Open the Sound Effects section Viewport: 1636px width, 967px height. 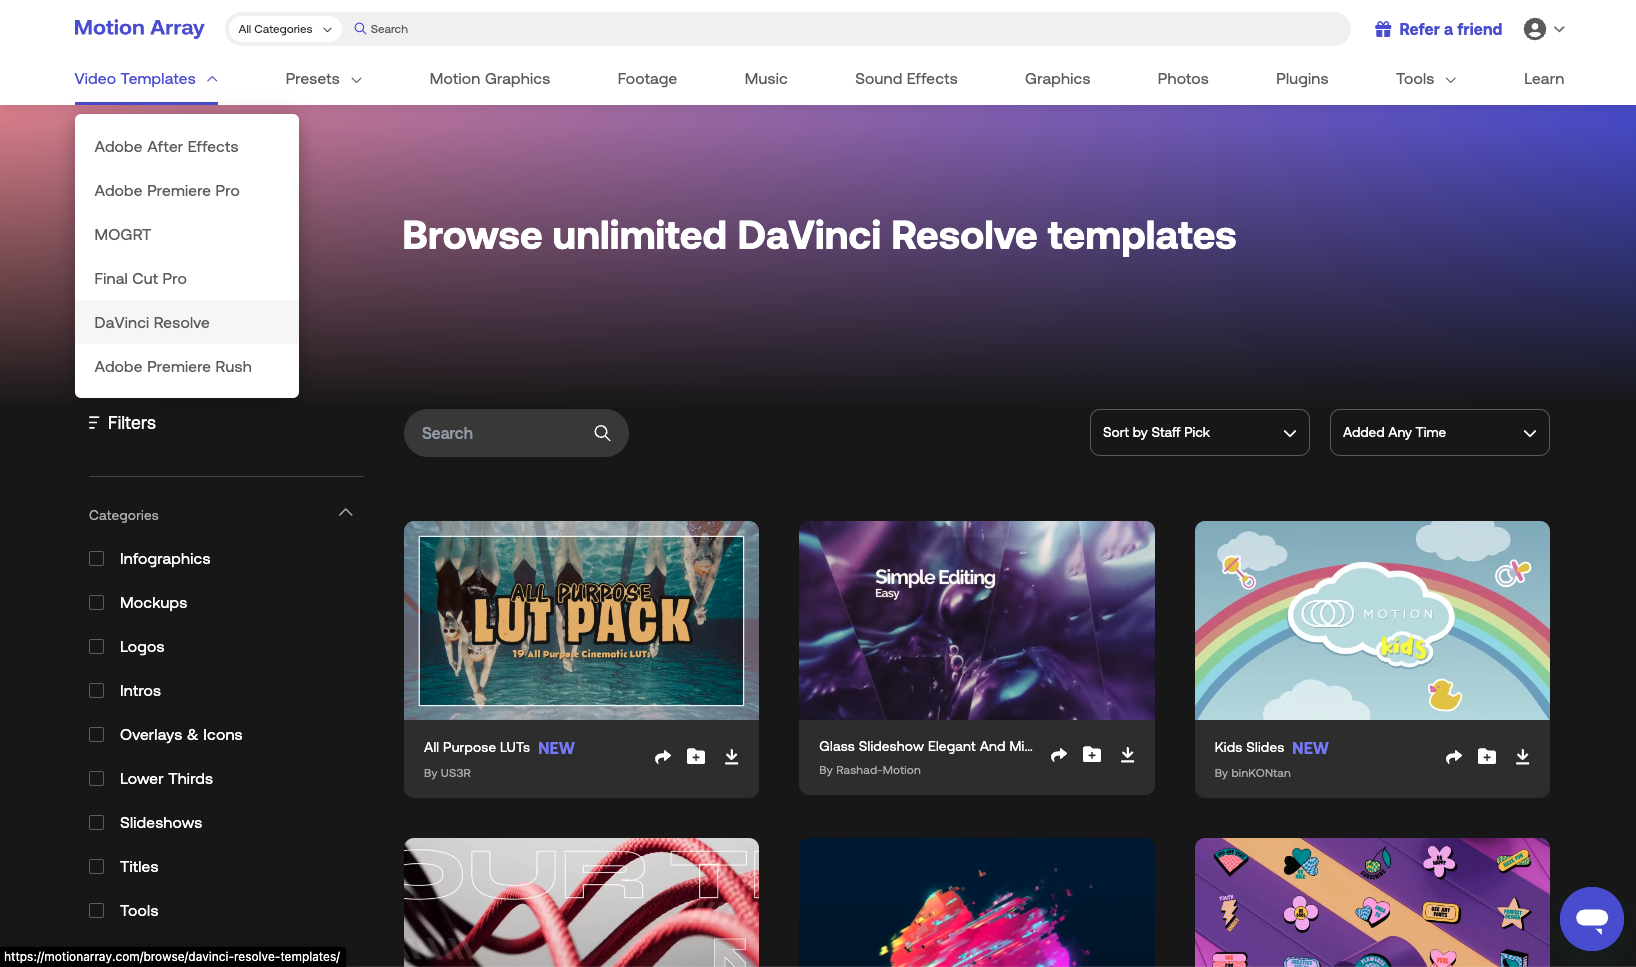[906, 79]
